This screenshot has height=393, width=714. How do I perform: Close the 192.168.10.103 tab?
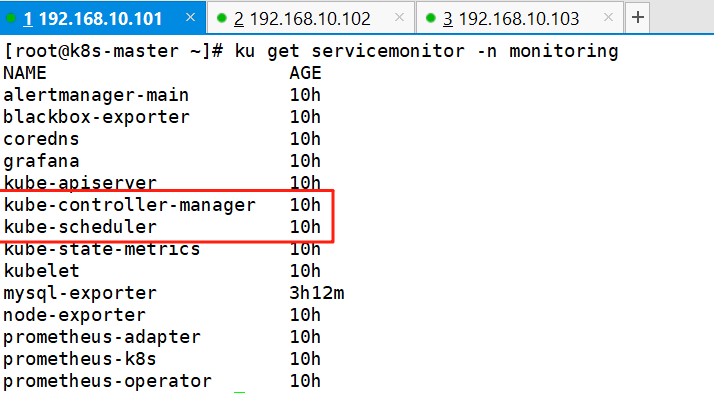coord(608,18)
